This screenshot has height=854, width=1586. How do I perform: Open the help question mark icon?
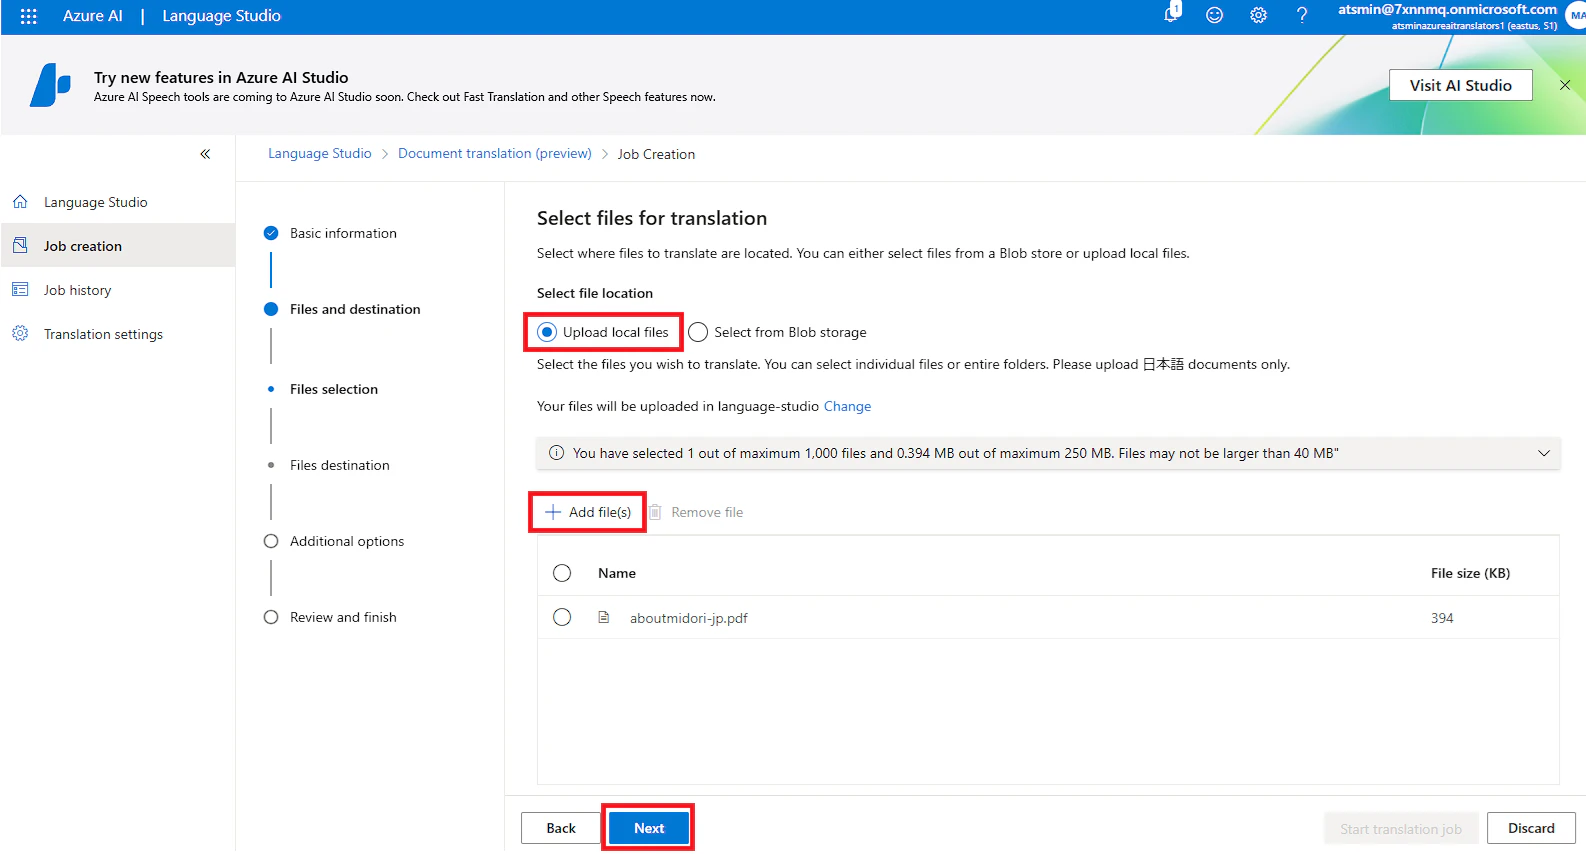coord(1302,15)
